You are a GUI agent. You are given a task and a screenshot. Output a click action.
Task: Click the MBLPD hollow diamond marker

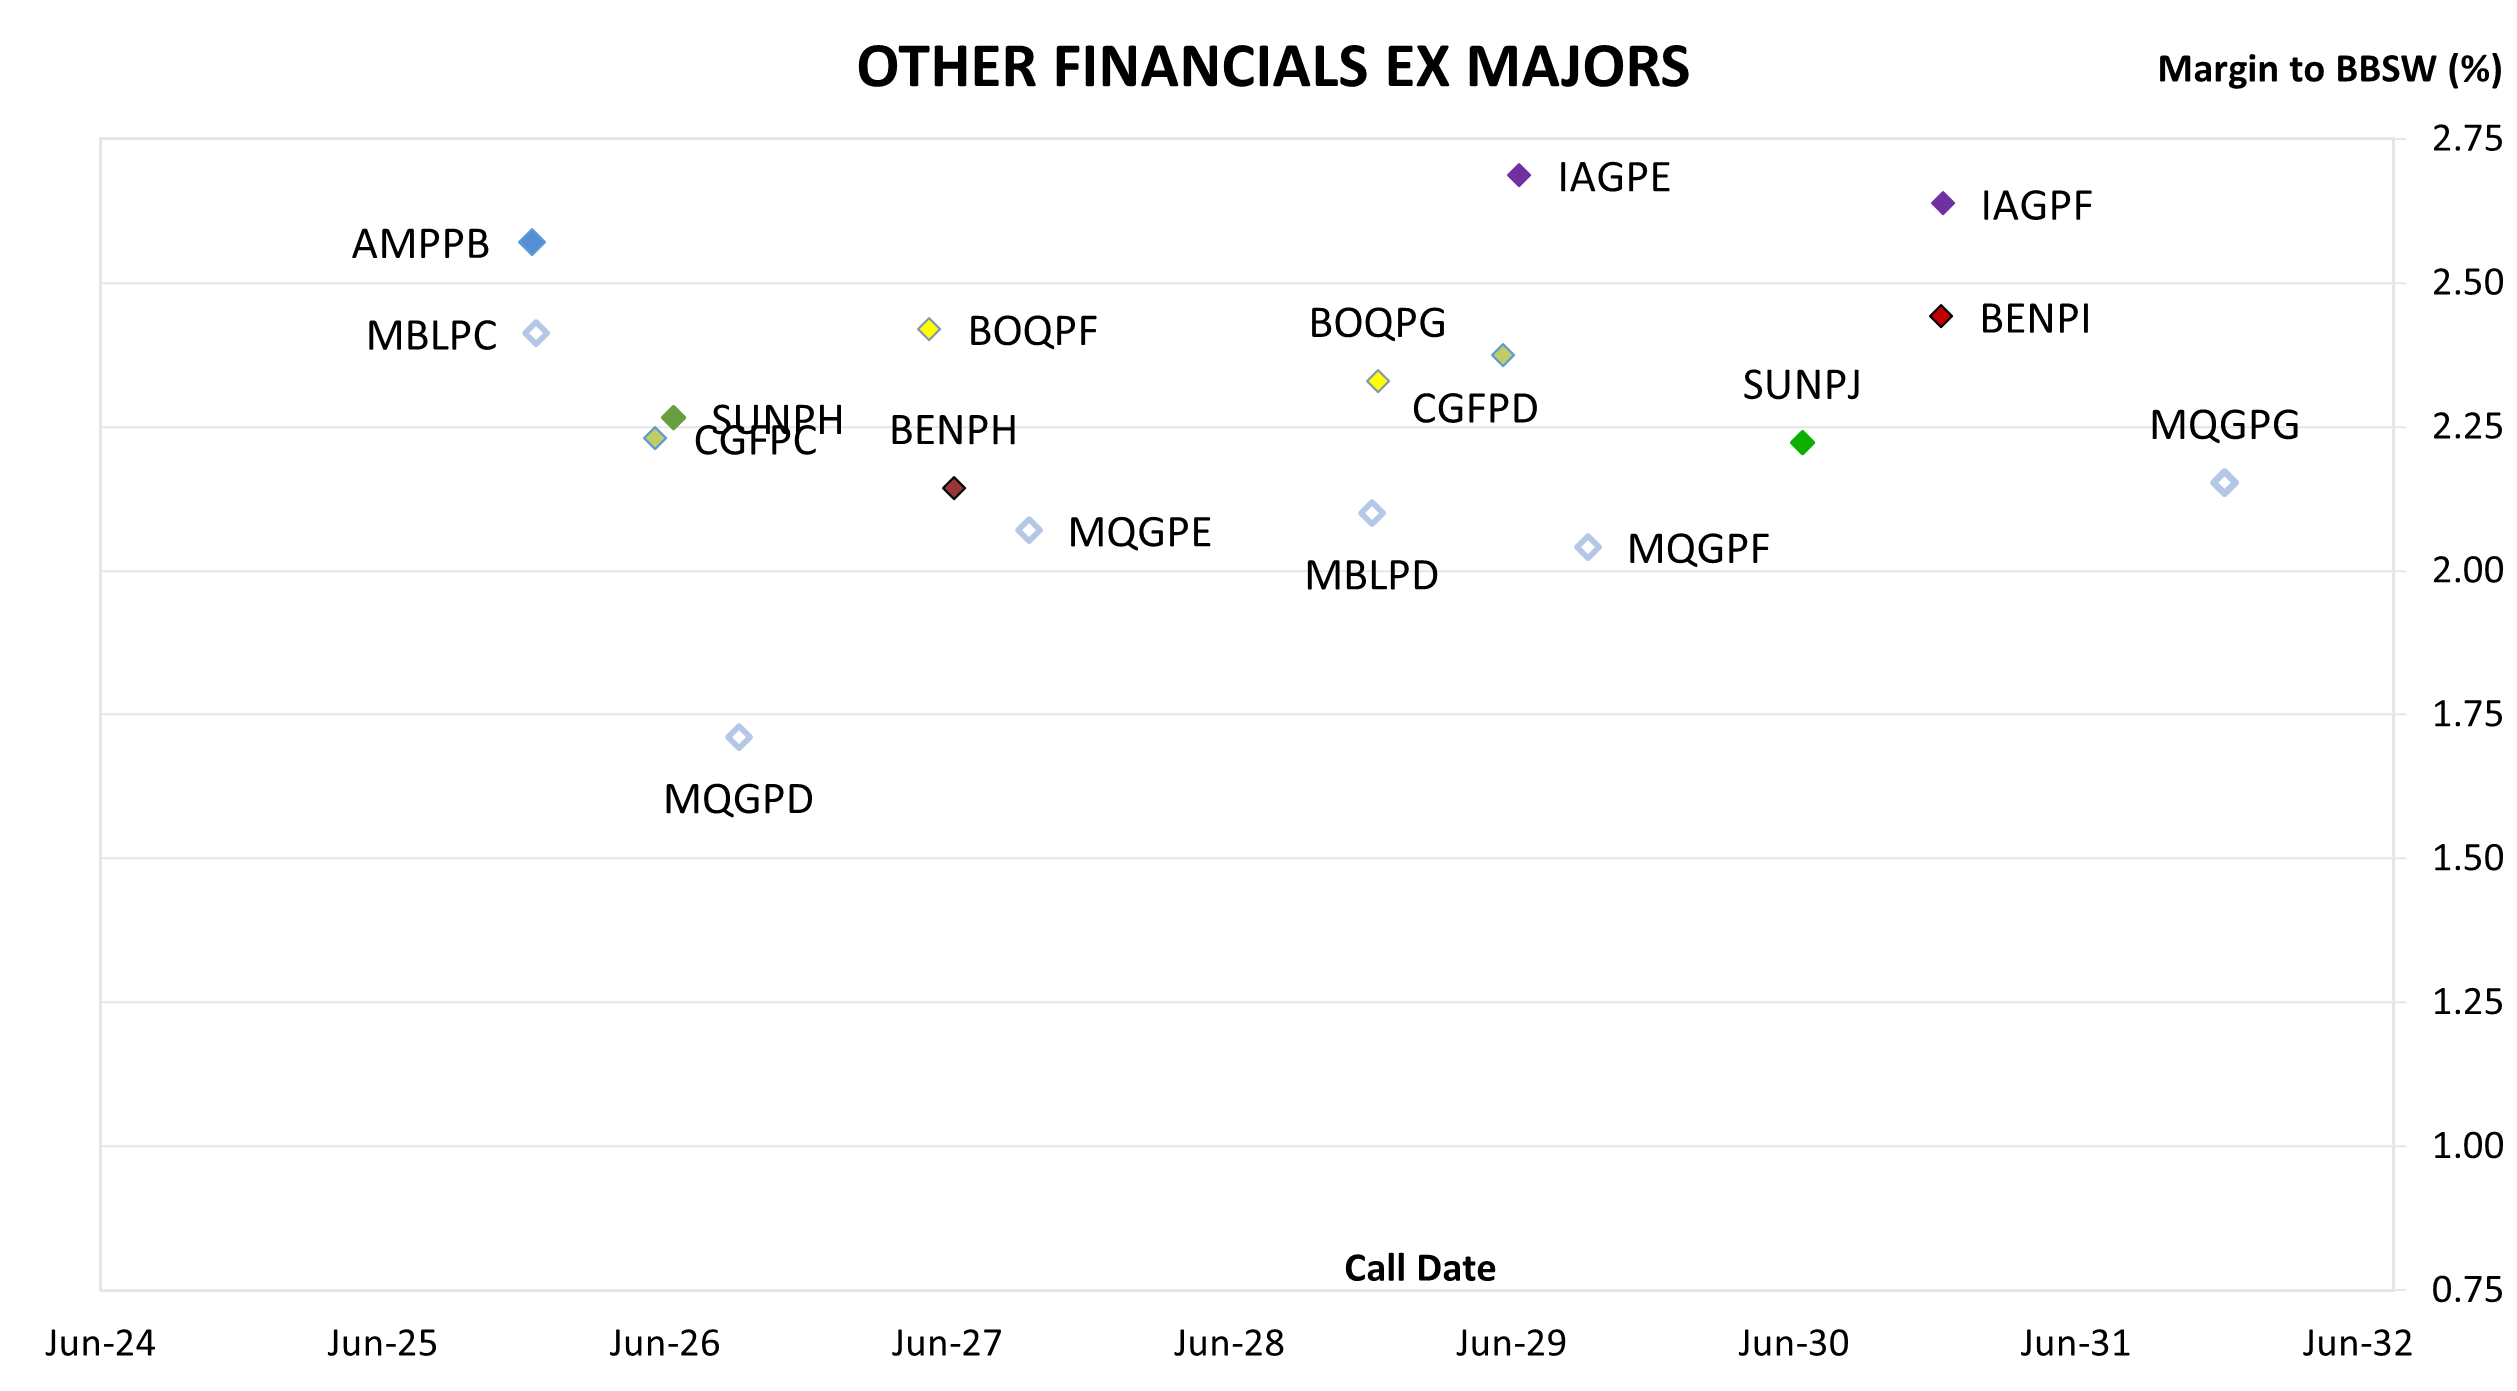[x=1372, y=513]
